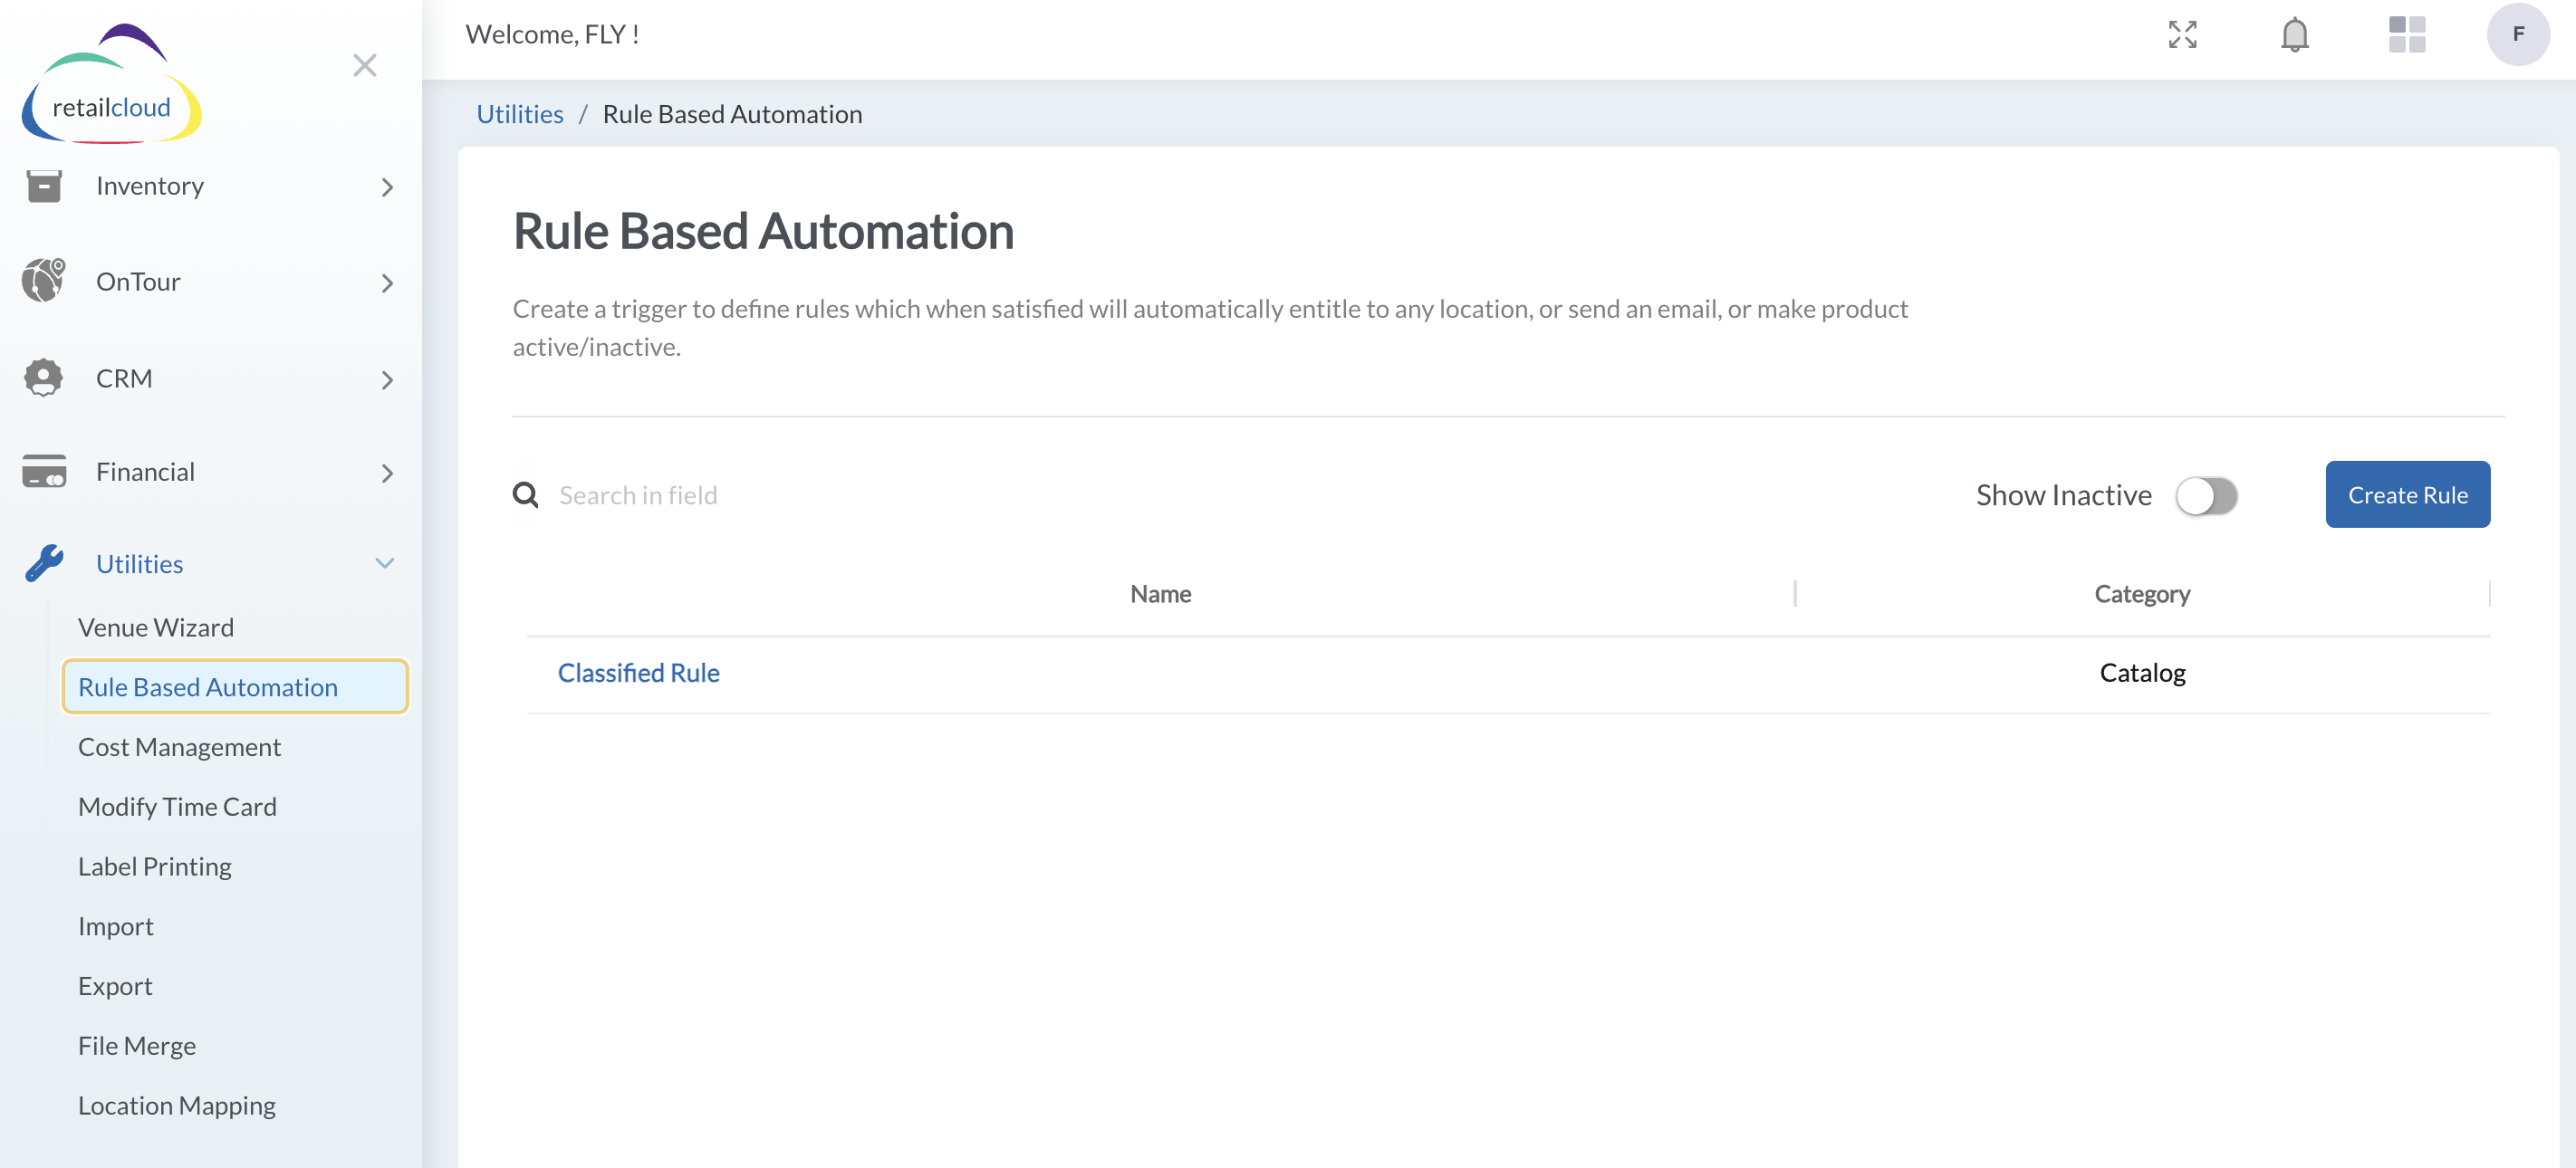Select the Inventory box icon
Viewport: 2576px width, 1168px height.
[42, 185]
